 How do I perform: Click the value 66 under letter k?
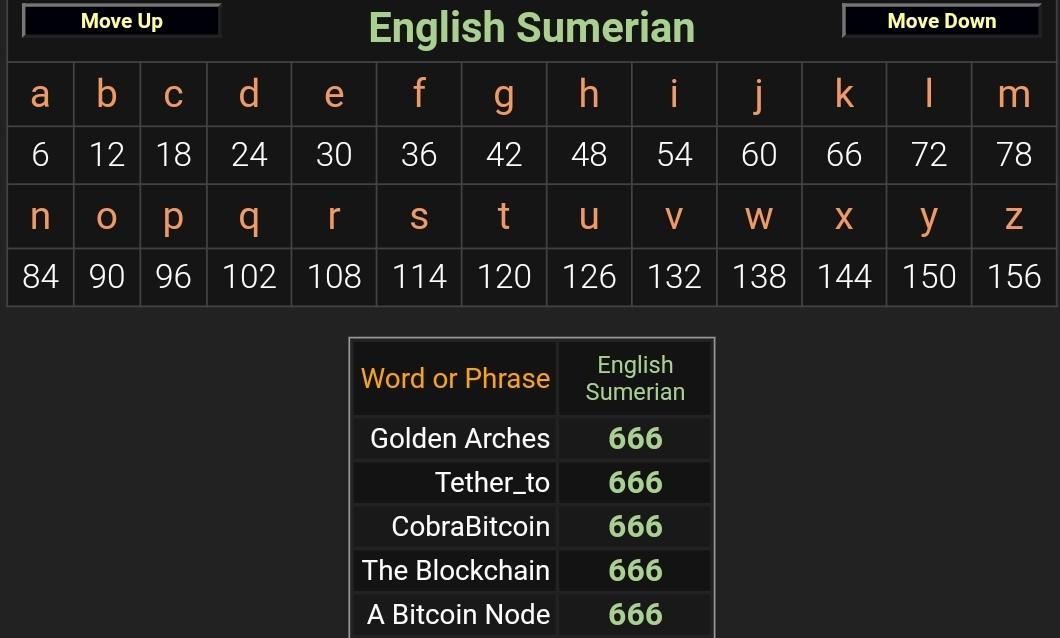(844, 155)
